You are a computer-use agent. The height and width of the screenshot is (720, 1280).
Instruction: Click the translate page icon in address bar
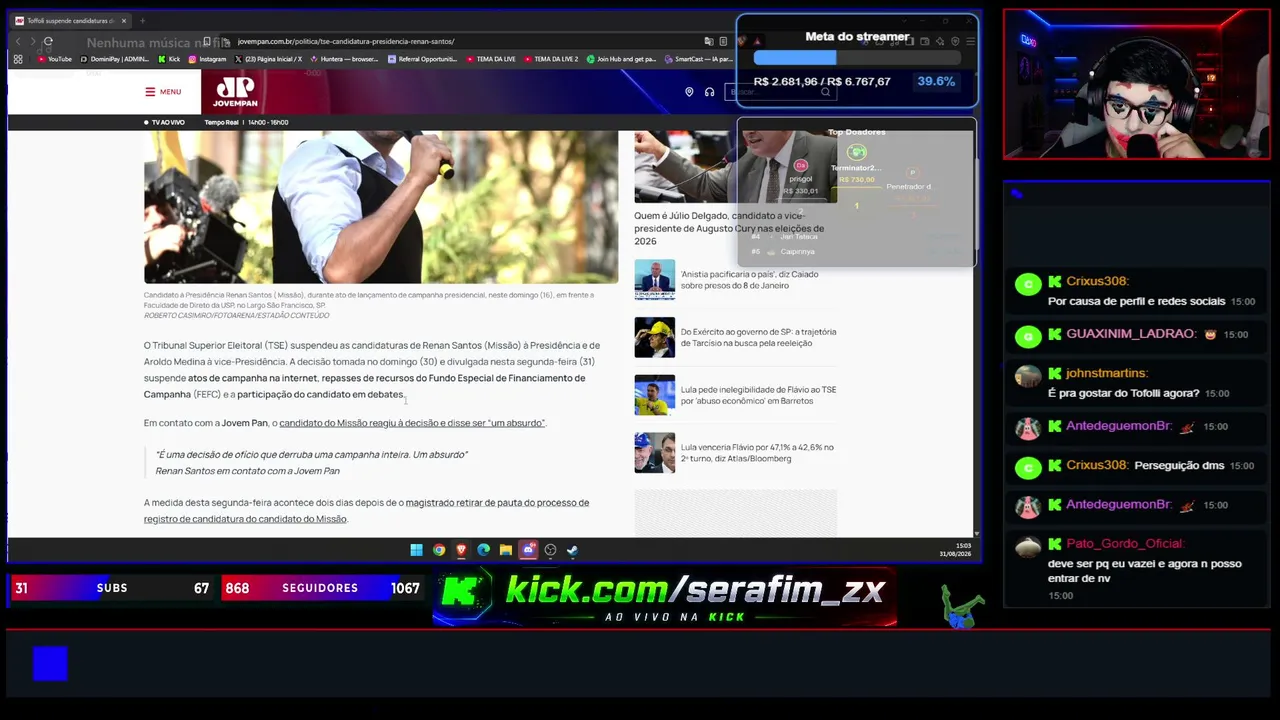pyautogui.click(x=709, y=42)
